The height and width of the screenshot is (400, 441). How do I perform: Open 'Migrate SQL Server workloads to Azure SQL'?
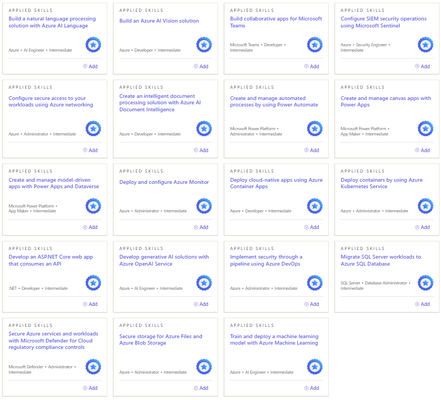click(x=381, y=260)
